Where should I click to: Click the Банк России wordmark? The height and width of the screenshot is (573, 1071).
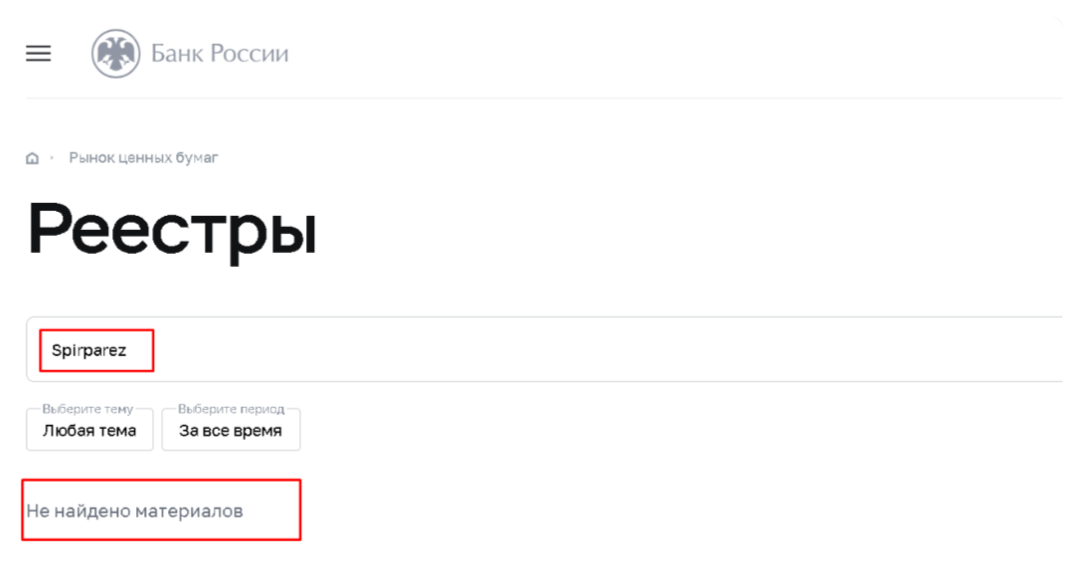pos(219,53)
